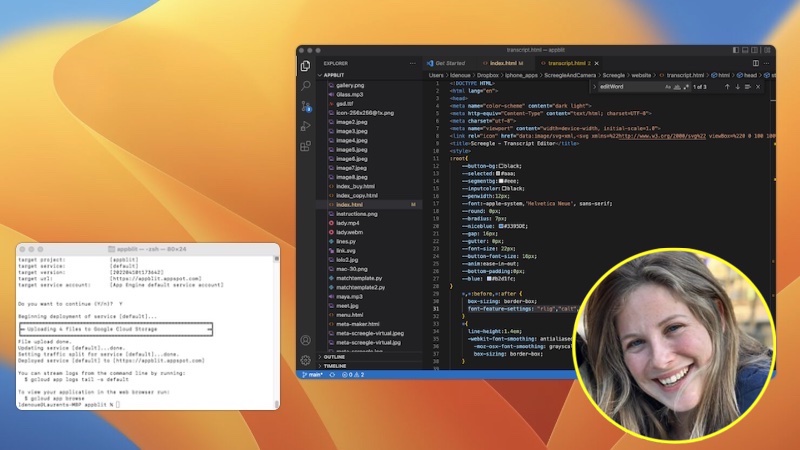This screenshot has width=800, height=450.
Task: Open menu.html in the Explorer
Action: pyautogui.click(x=349, y=315)
